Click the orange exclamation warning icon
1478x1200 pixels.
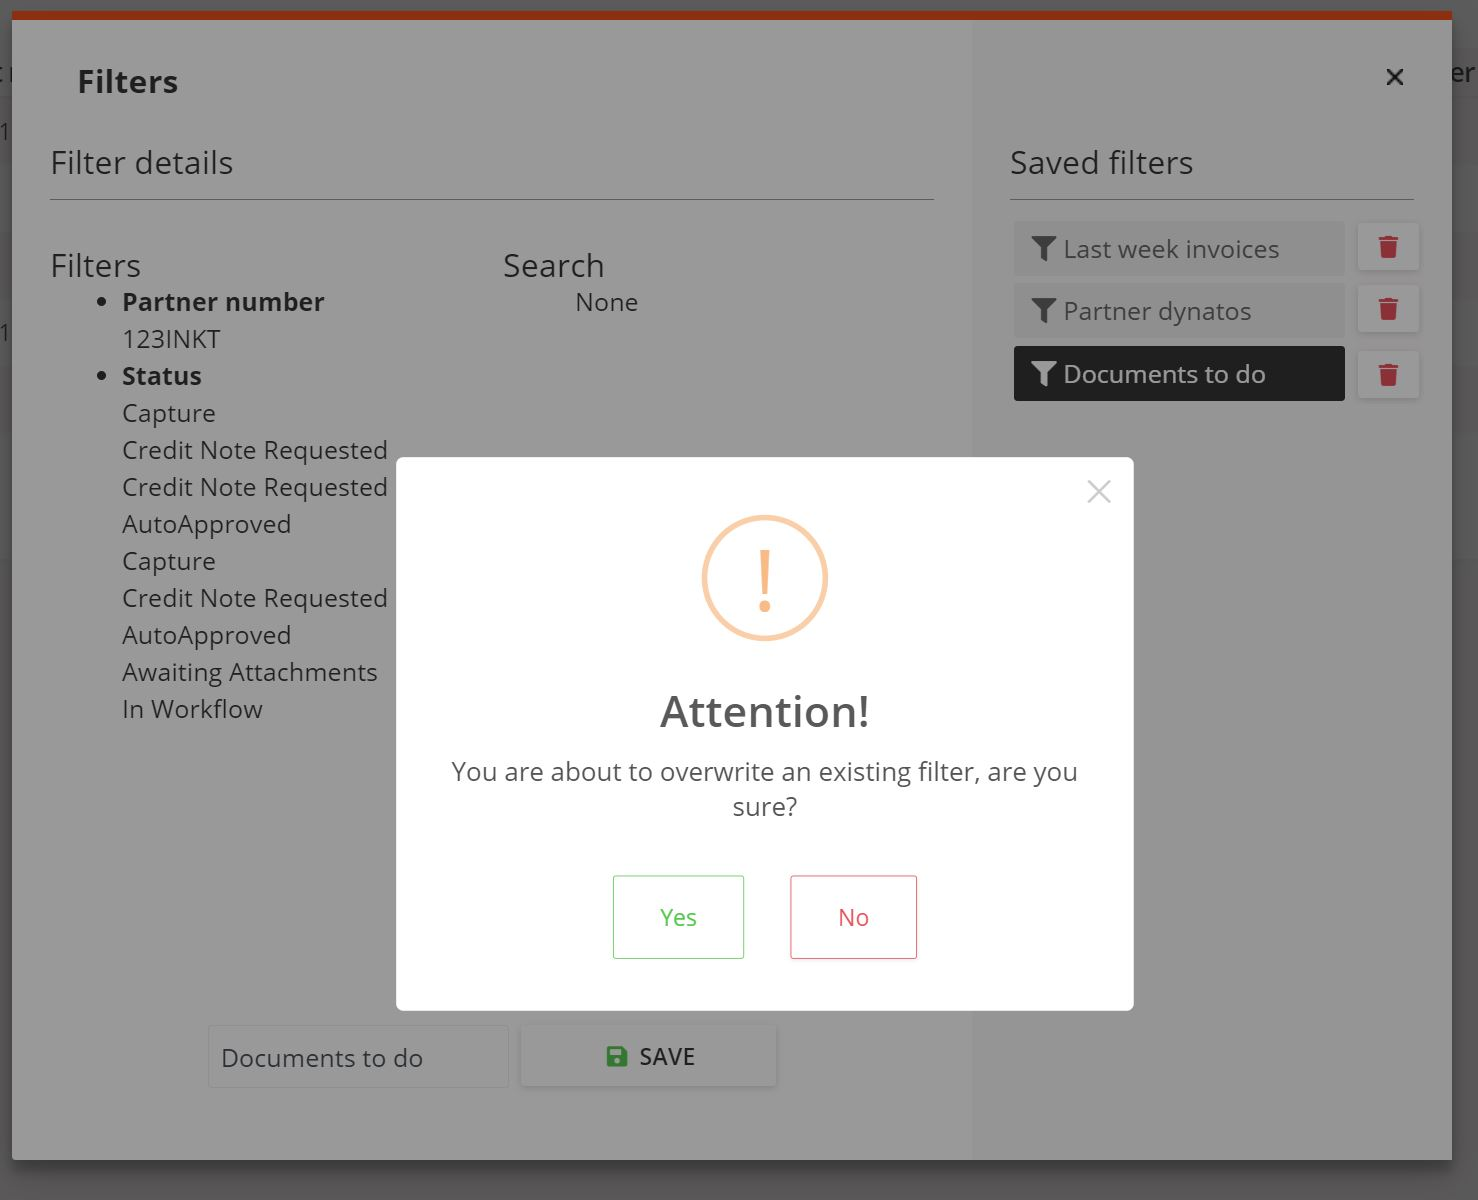click(764, 578)
